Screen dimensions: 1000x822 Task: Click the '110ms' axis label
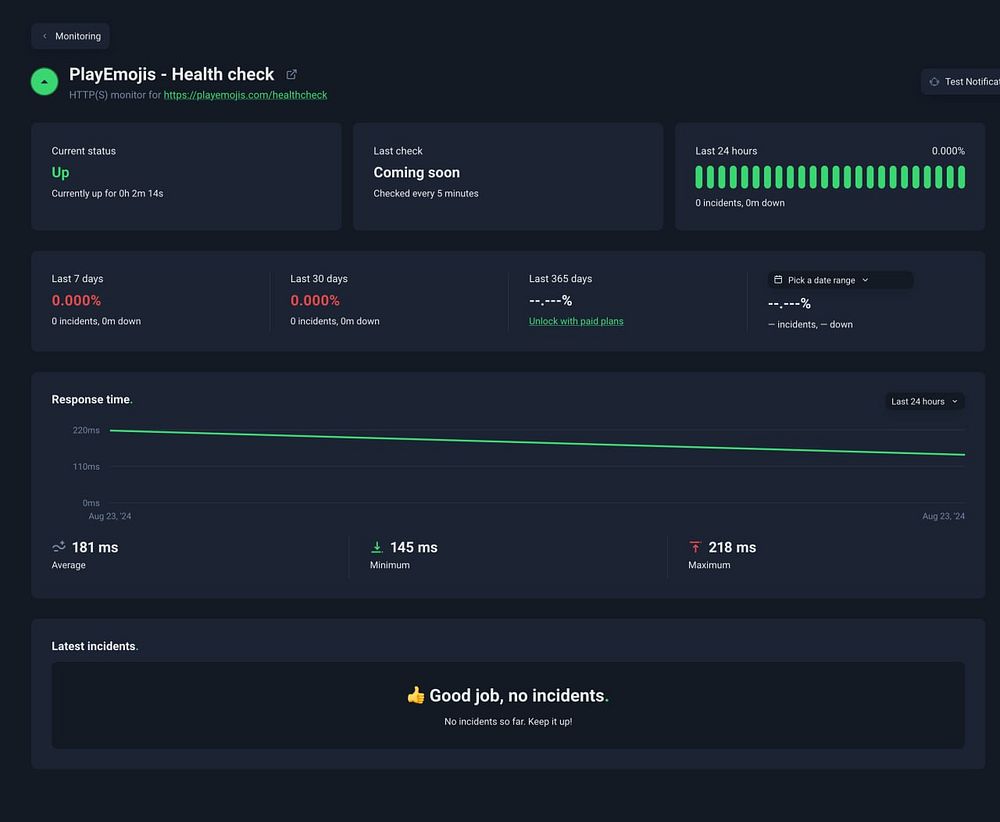86,467
